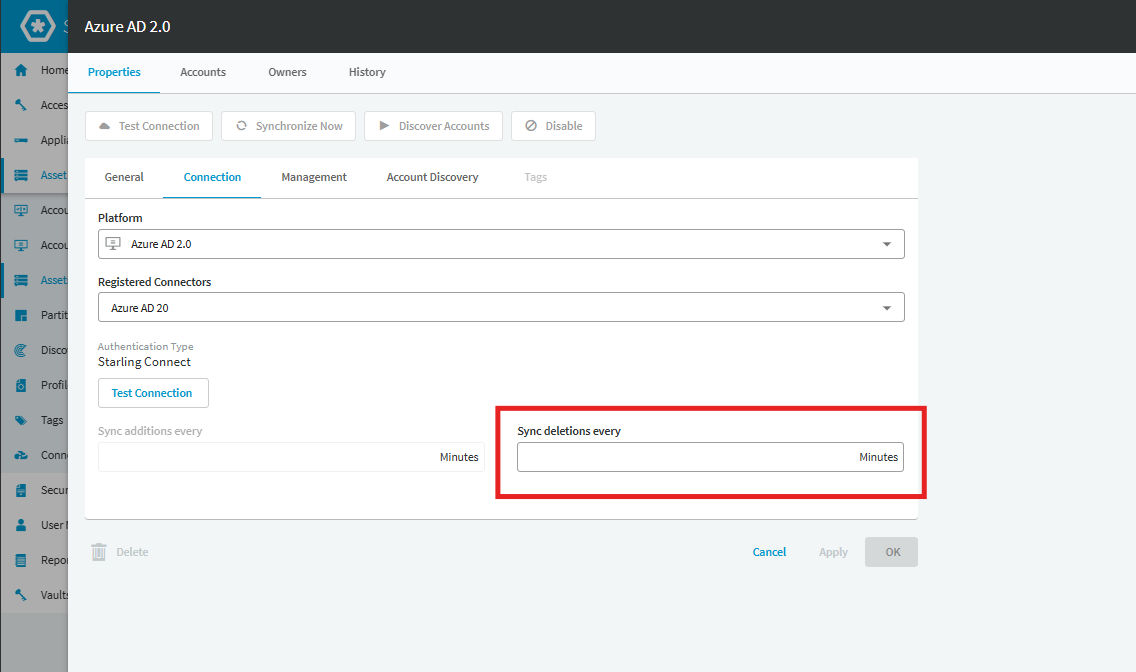This screenshot has height=672, width=1136.
Task: Click the Starling Connect authentication text
Action: (144, 362)
